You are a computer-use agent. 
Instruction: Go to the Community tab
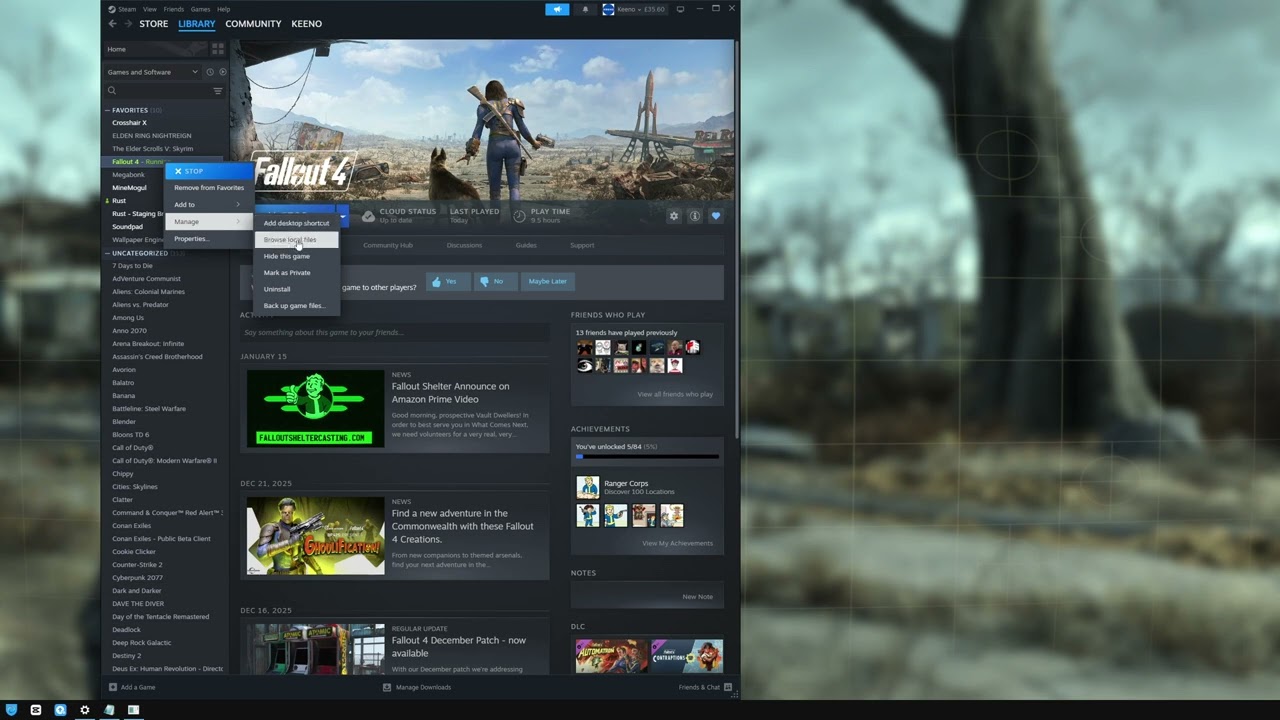tap(253, 24)
